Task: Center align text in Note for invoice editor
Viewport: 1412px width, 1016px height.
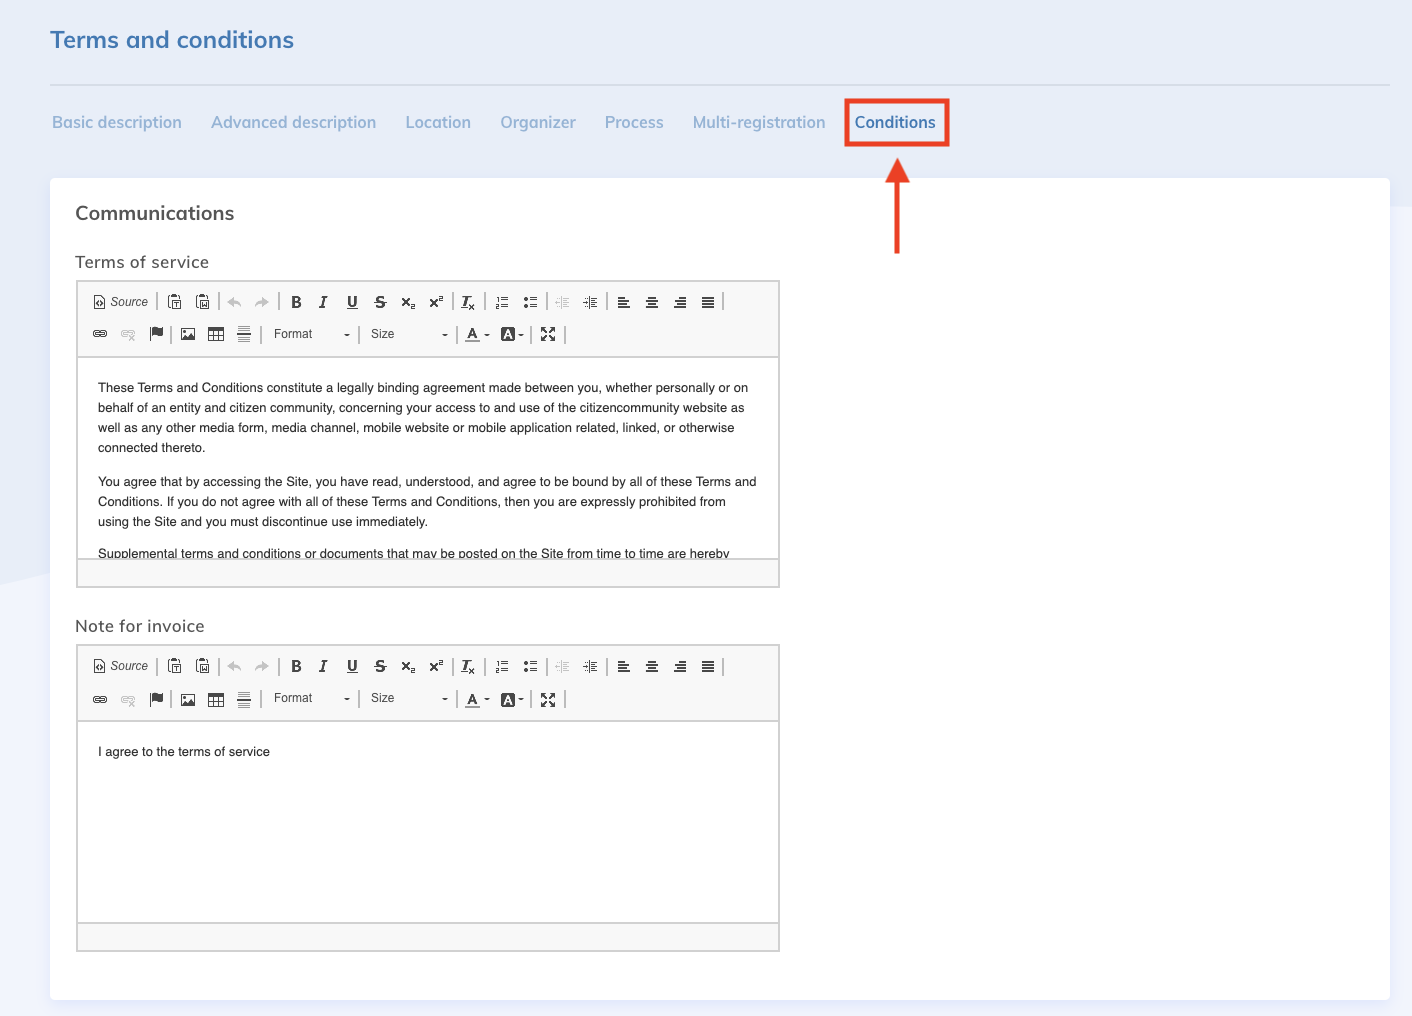Action: [652, 666]
